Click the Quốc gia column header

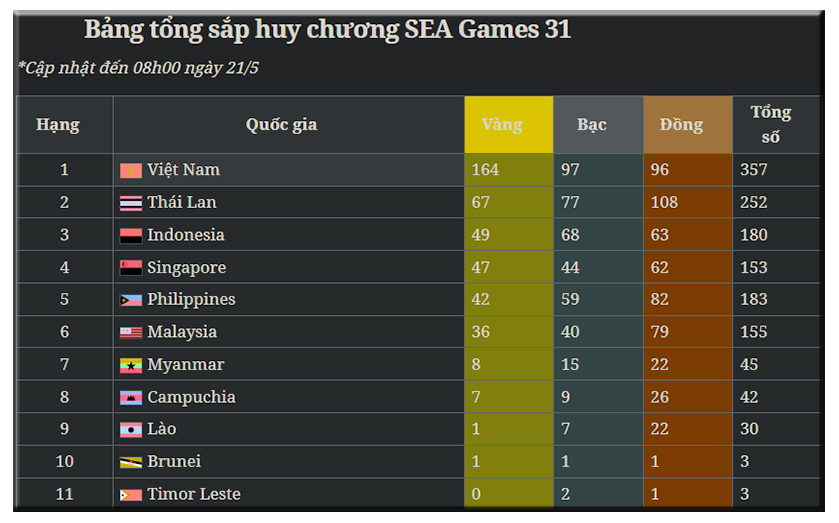pyautogui.click(x=281, y=125)
